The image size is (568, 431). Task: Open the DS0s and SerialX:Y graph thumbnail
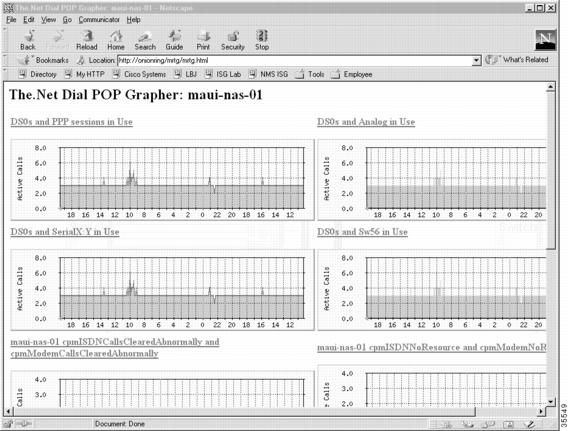tap(163, 290)
